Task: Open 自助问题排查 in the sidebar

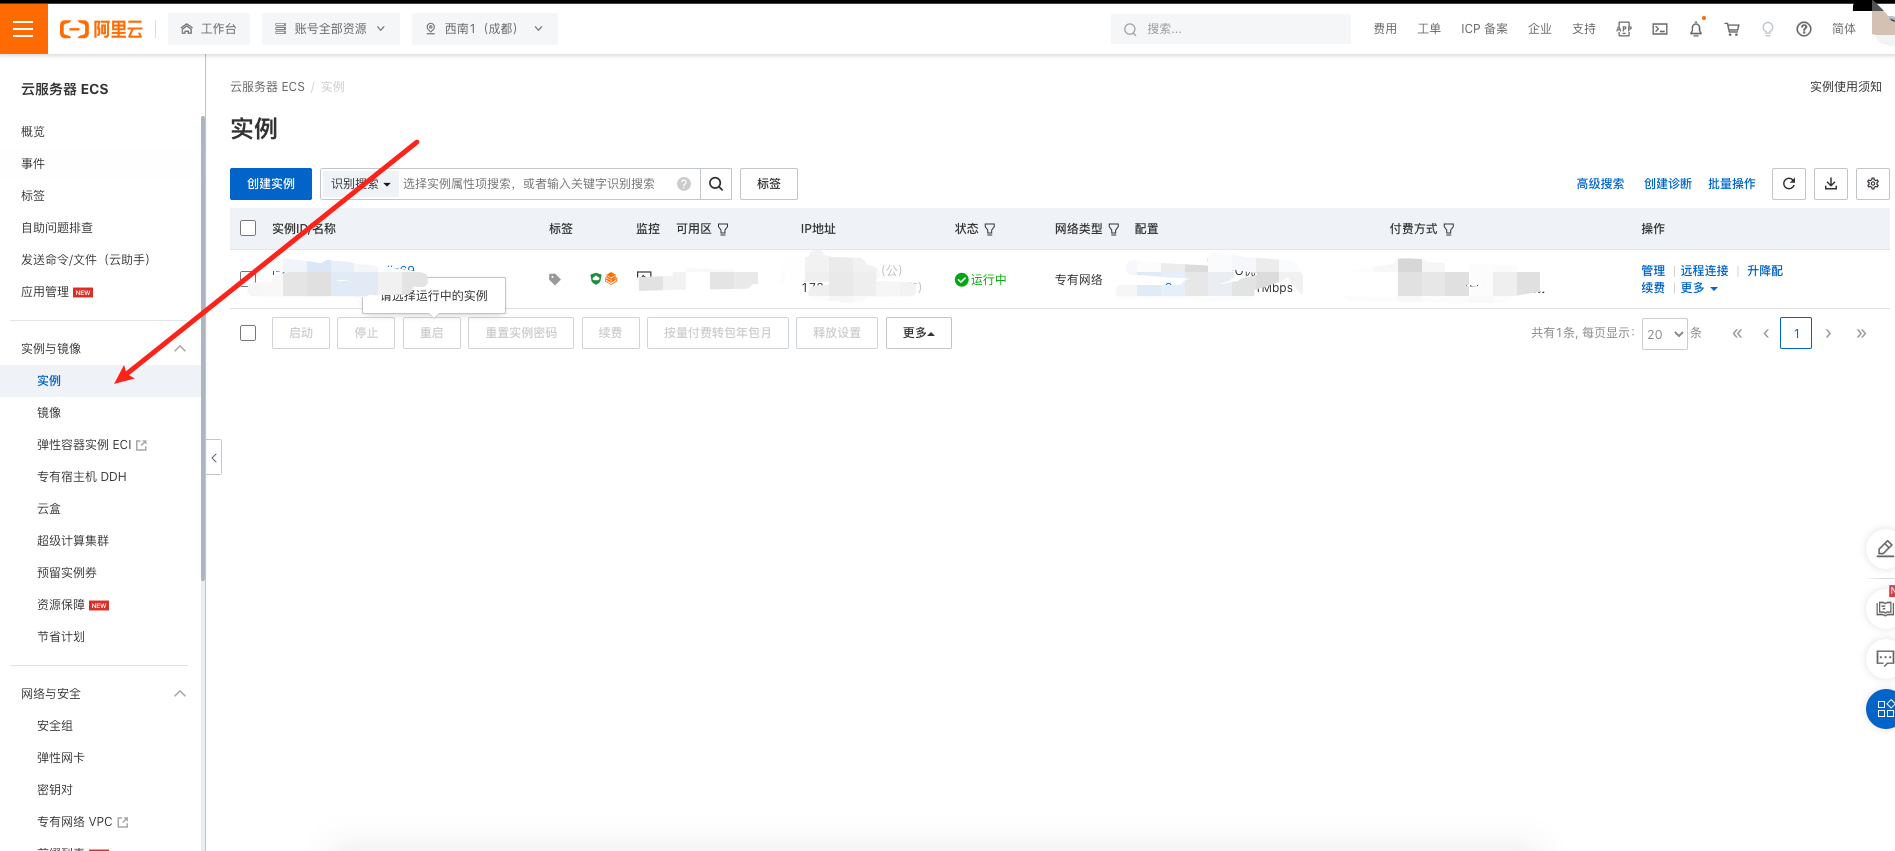Action: tap(57, 228)
